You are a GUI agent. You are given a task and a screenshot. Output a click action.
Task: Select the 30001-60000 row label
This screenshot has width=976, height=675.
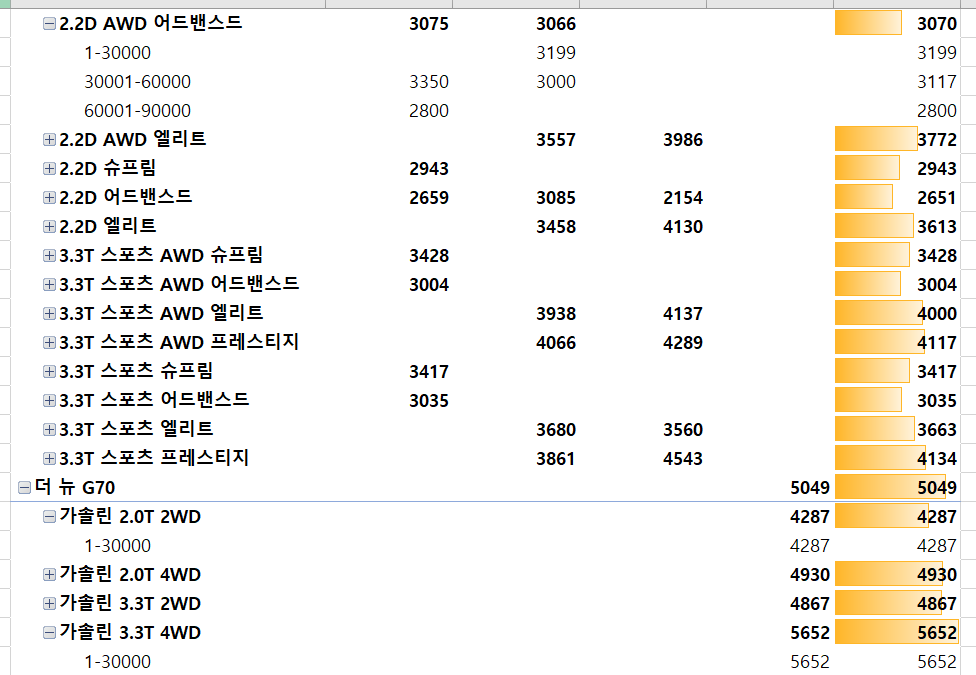pos(138,82)
